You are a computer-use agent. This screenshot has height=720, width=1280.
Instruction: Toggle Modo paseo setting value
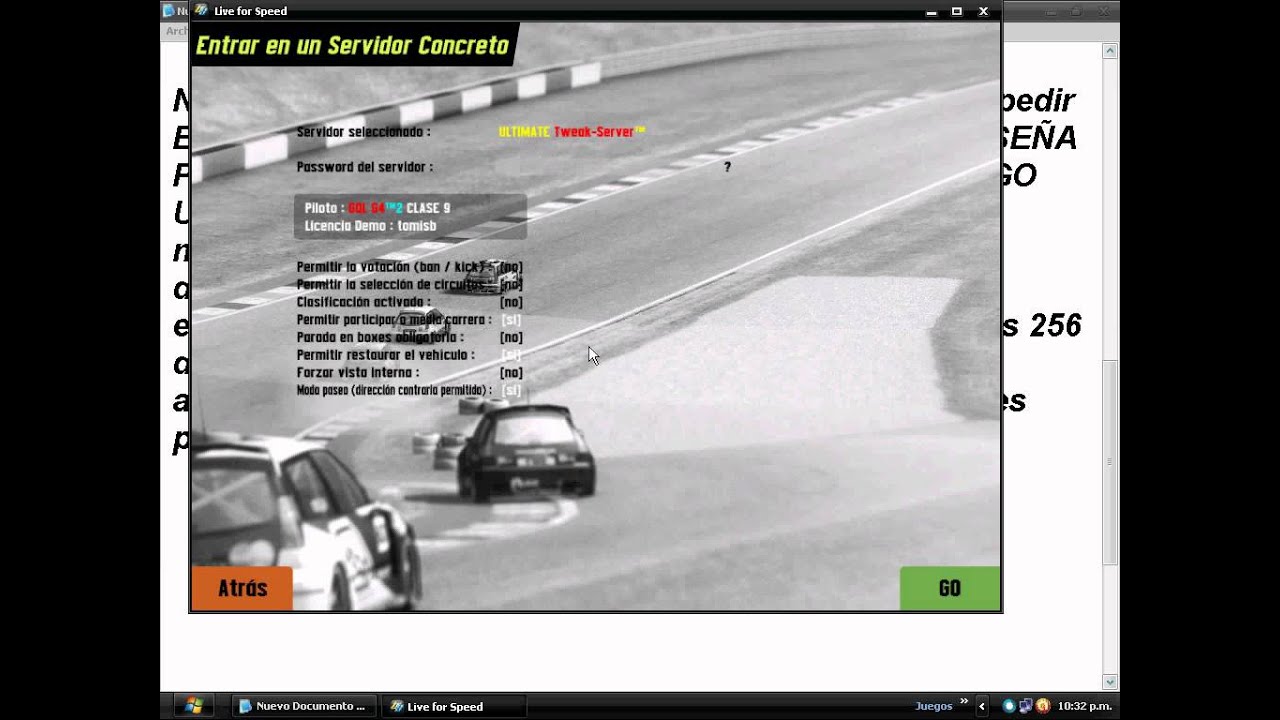pos(511,390)
